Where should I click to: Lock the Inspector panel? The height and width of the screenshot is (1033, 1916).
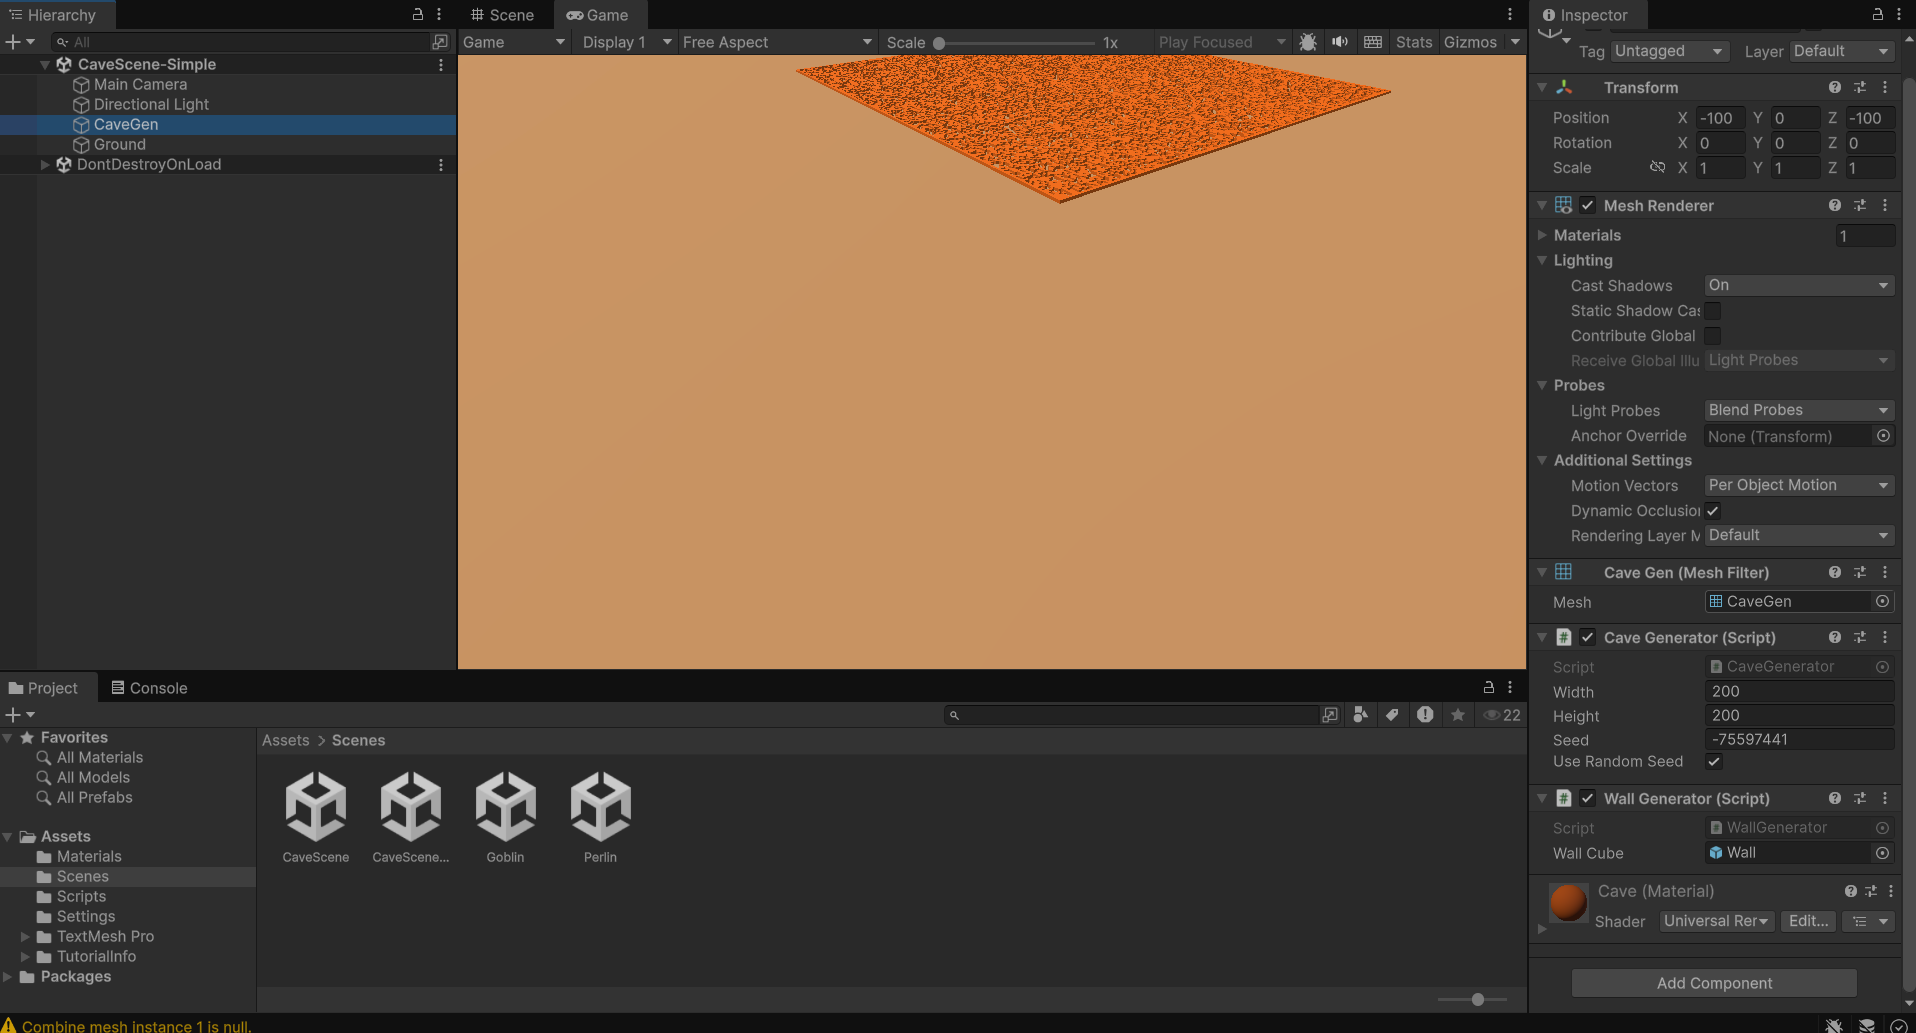[x=1877, y=15]
